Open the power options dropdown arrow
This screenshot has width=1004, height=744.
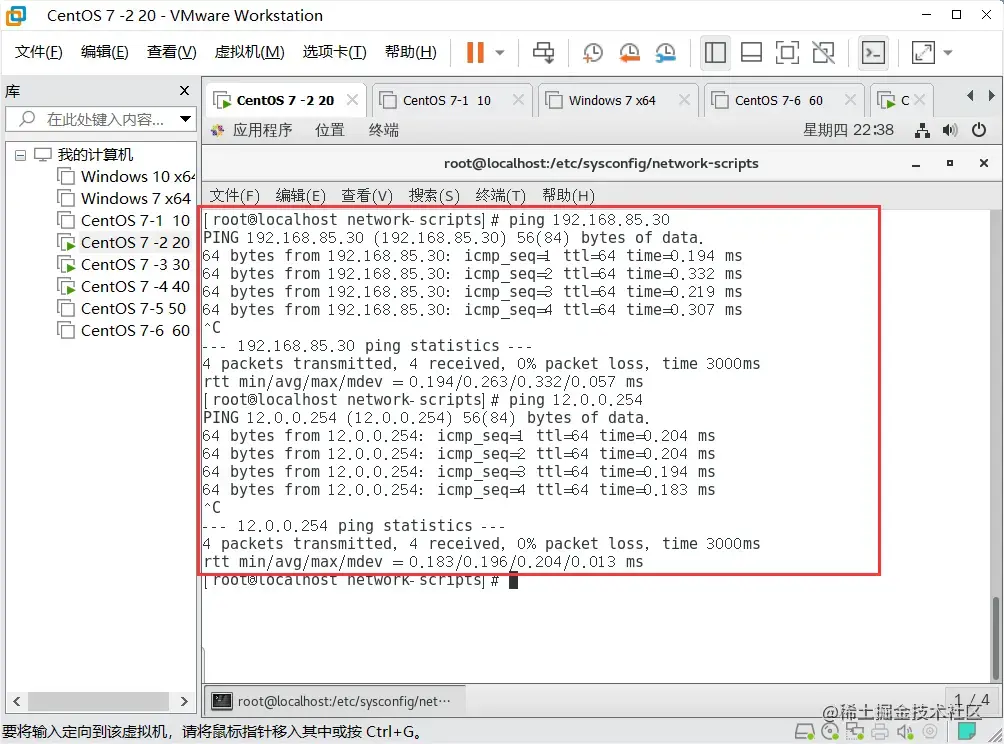coord(500,53)
